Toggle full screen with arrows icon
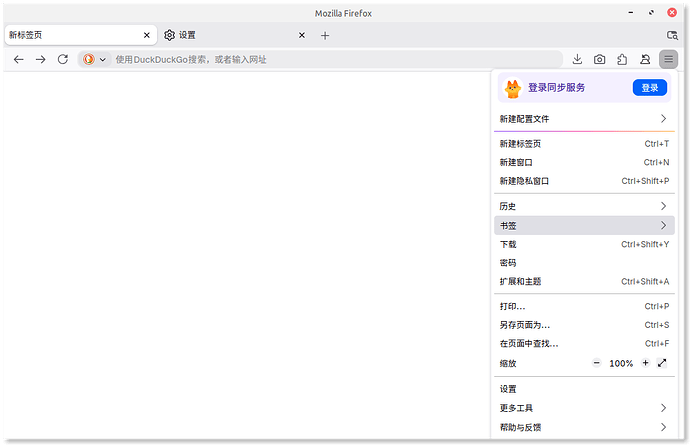The height and width of the screenshot is (445, 690). (x=662, y=363)
